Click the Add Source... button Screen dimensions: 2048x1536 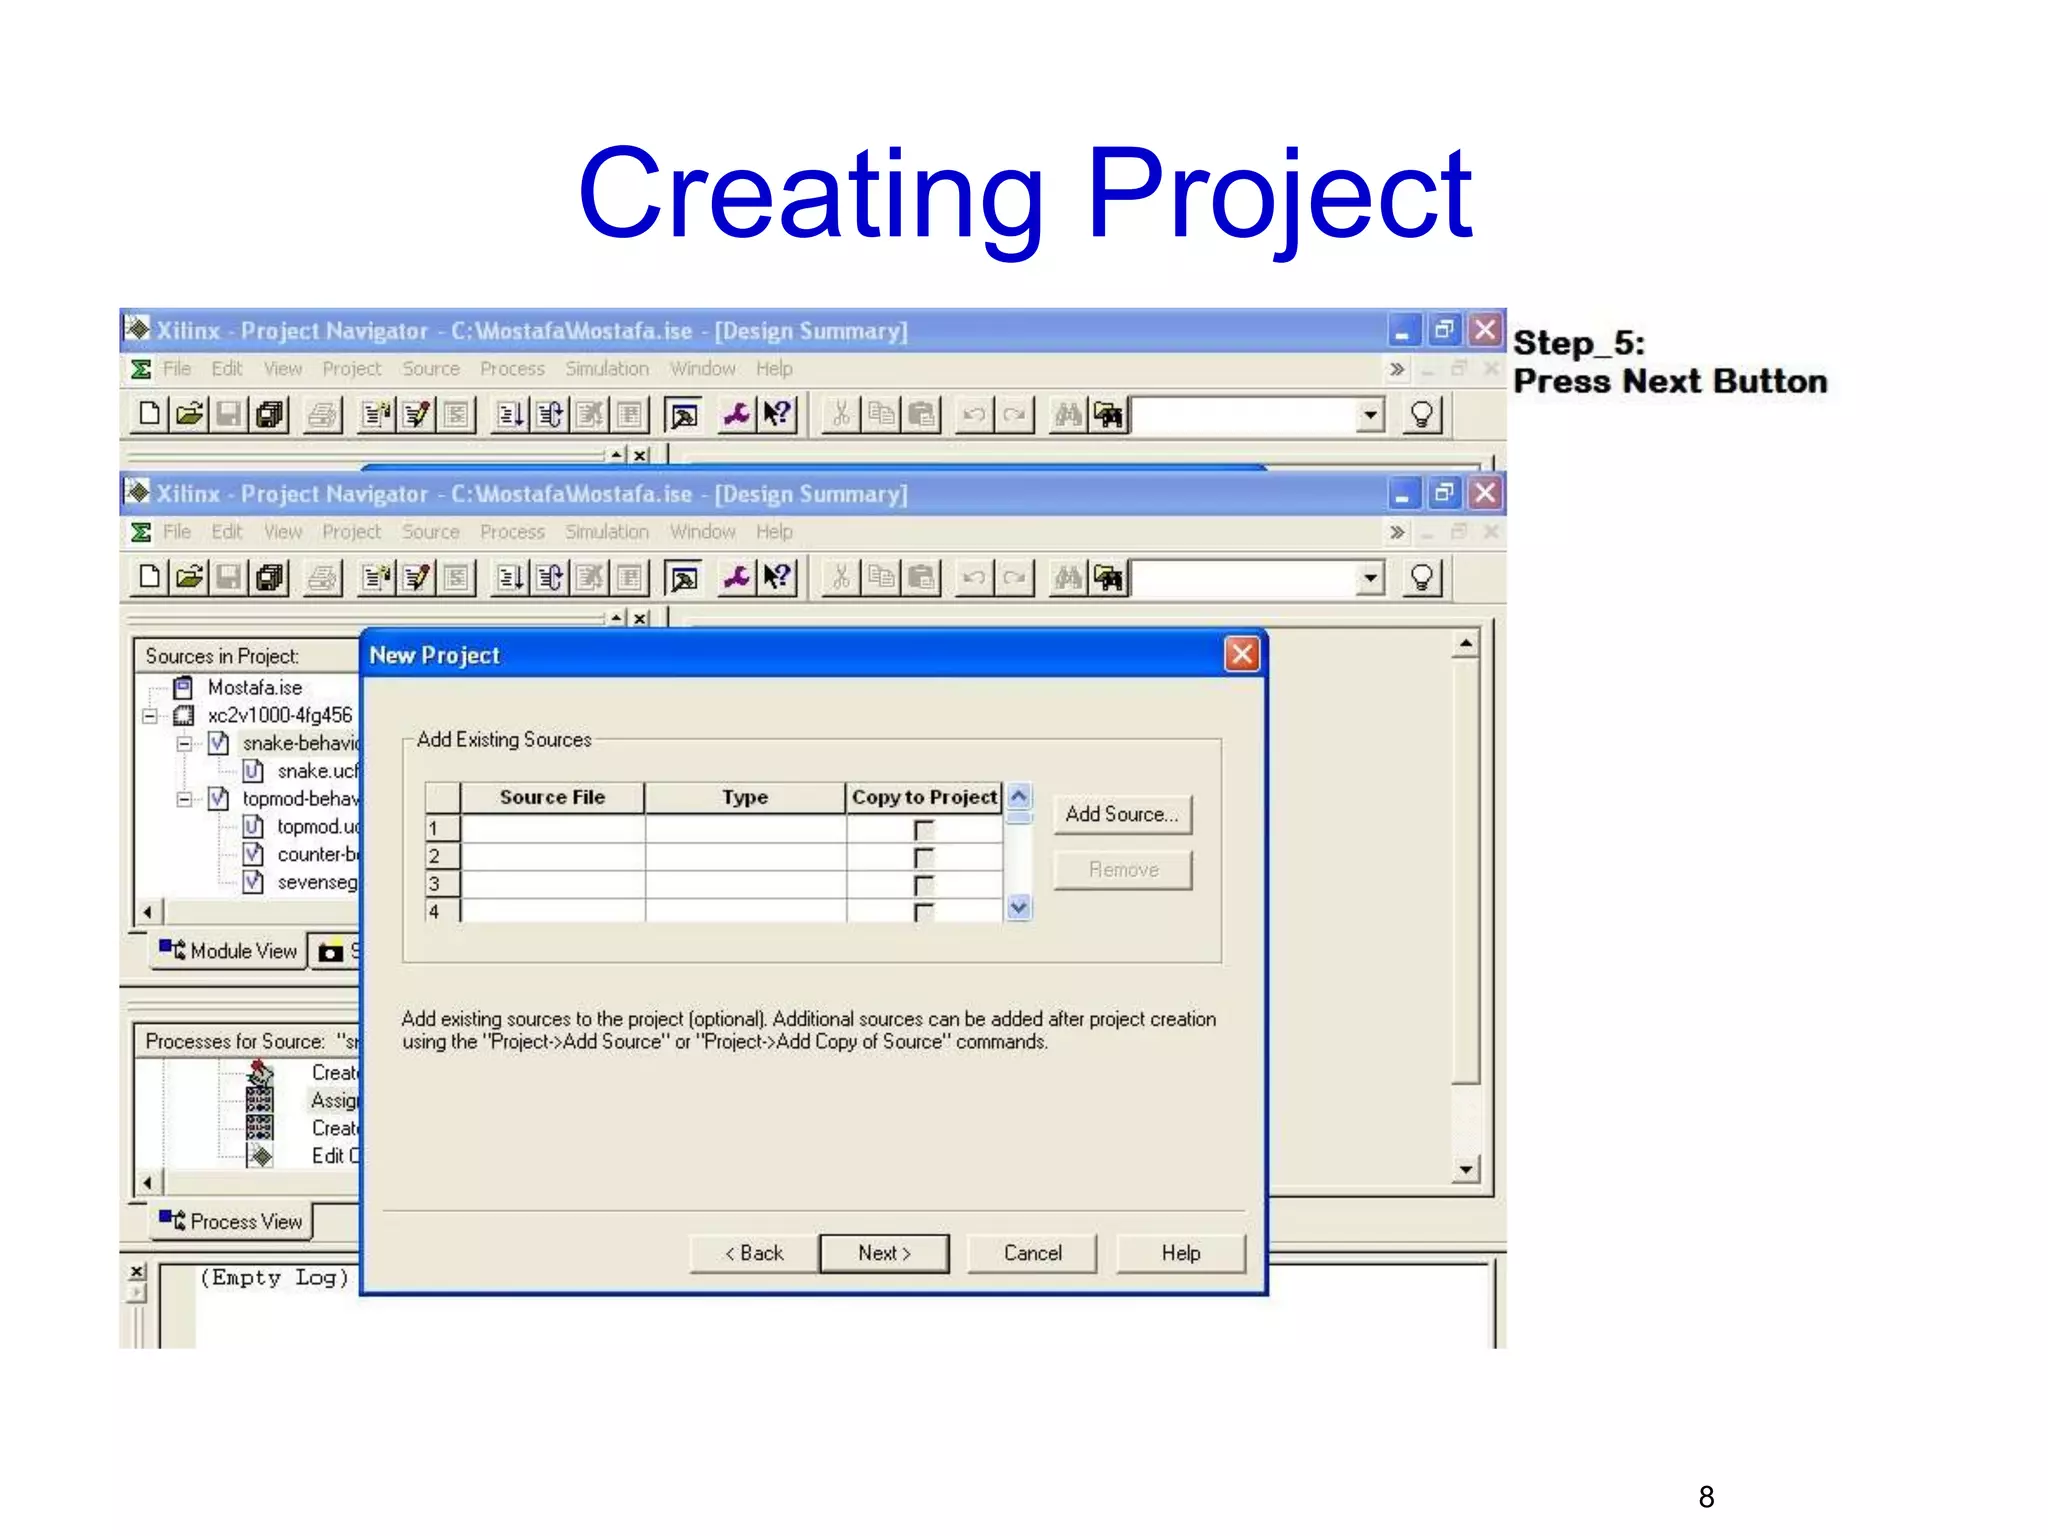[x=1122, y=814]
